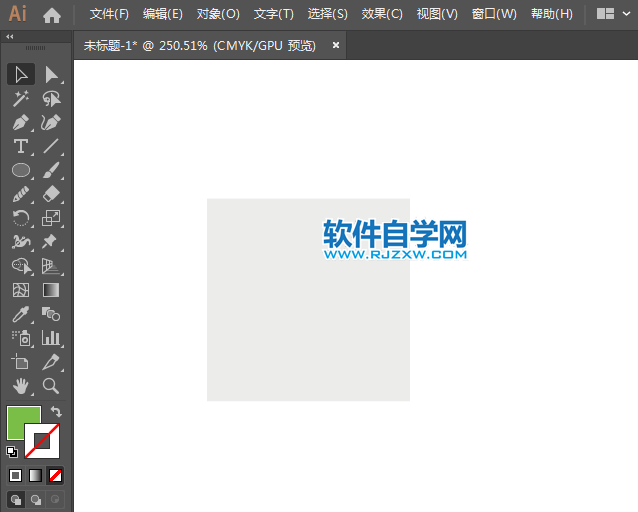Go to the Home screen icon
Screen dimensions: 638x512
click(x=52, y=15)
